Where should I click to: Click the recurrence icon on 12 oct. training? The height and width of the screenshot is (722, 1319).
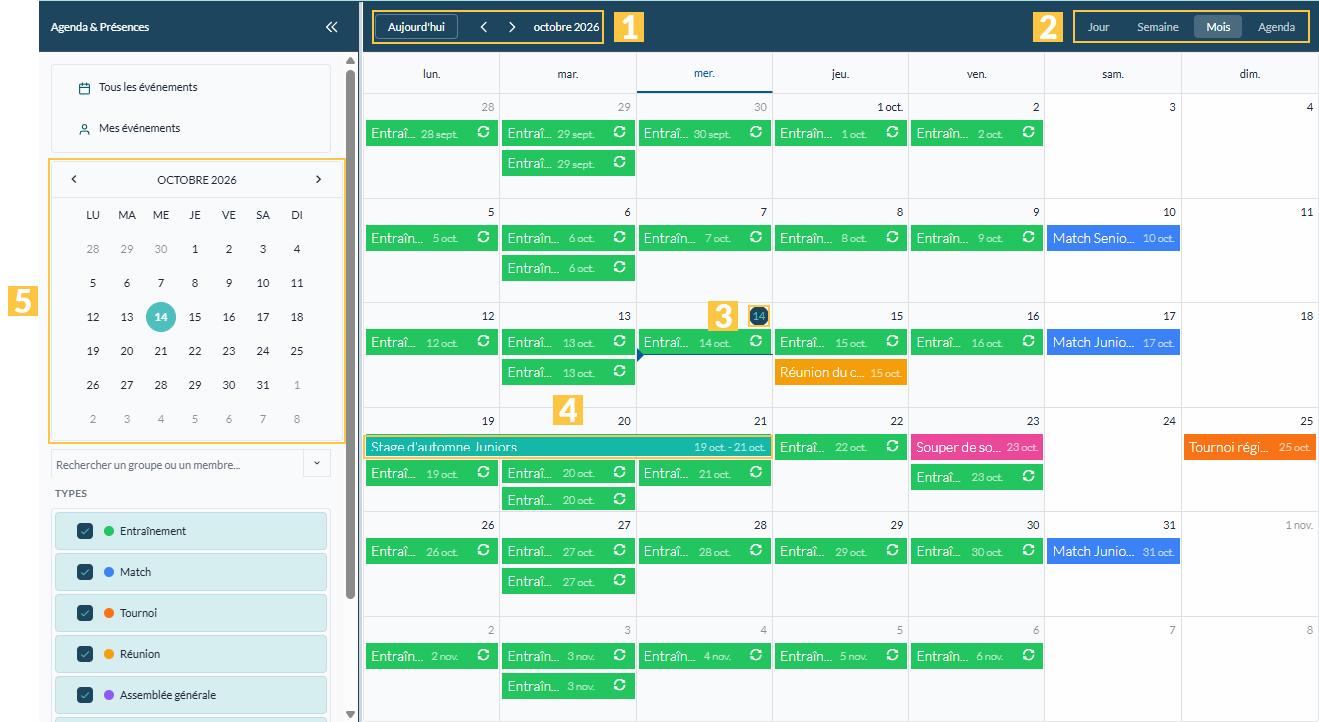[483, 342]
